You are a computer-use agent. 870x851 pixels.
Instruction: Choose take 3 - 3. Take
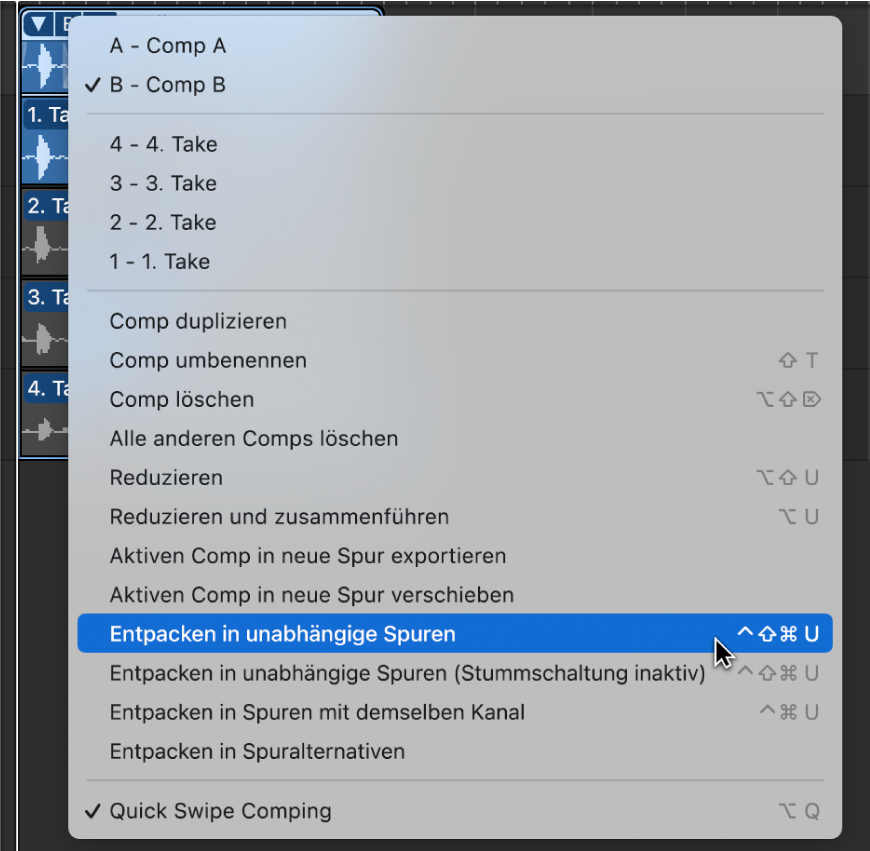click(163, 183)
